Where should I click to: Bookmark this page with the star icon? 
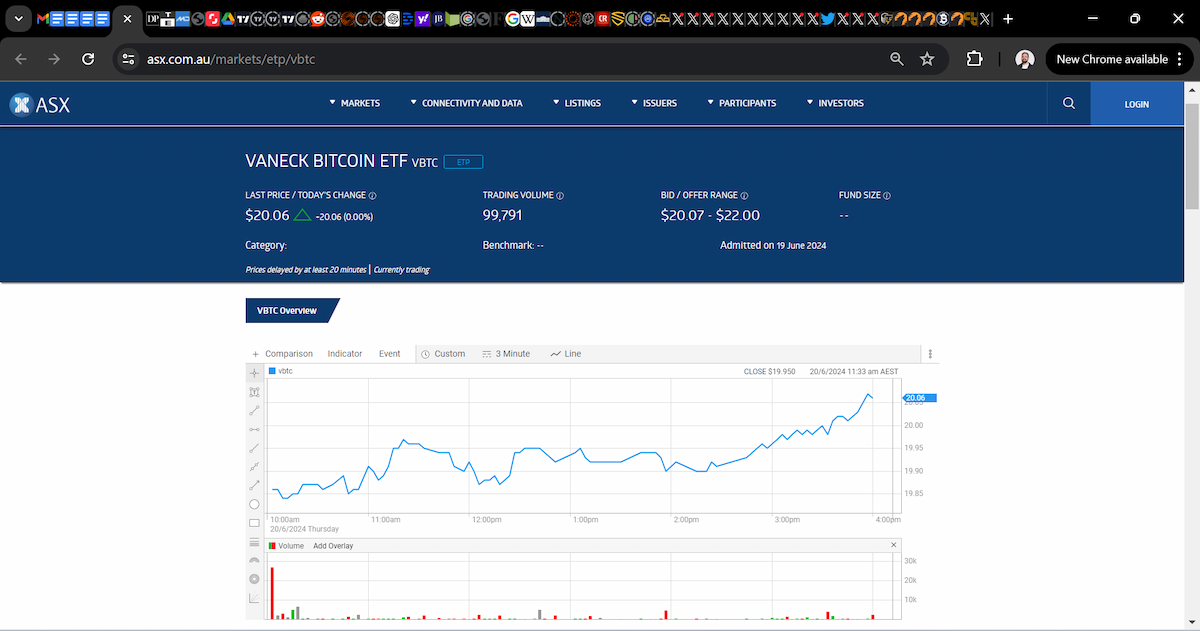[x=927, y=59]
